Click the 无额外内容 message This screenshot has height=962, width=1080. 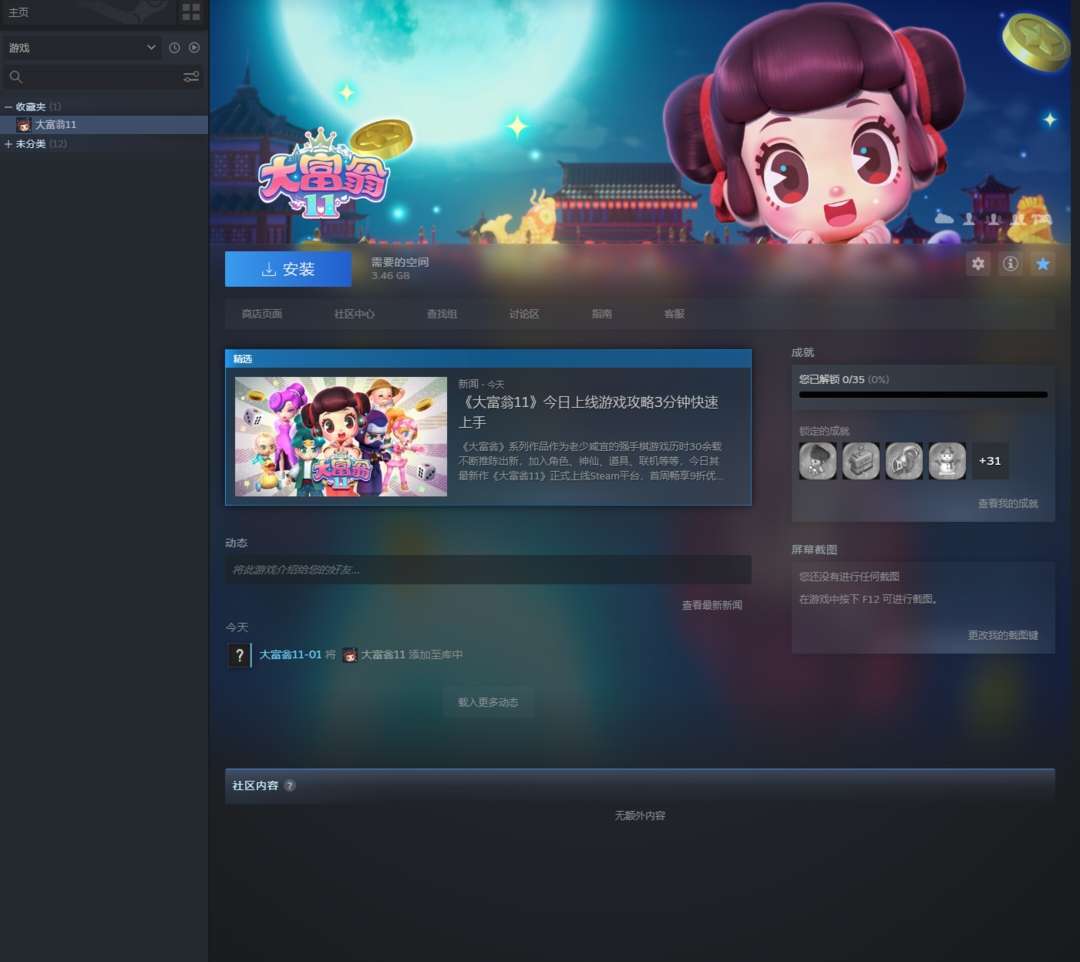640,816
